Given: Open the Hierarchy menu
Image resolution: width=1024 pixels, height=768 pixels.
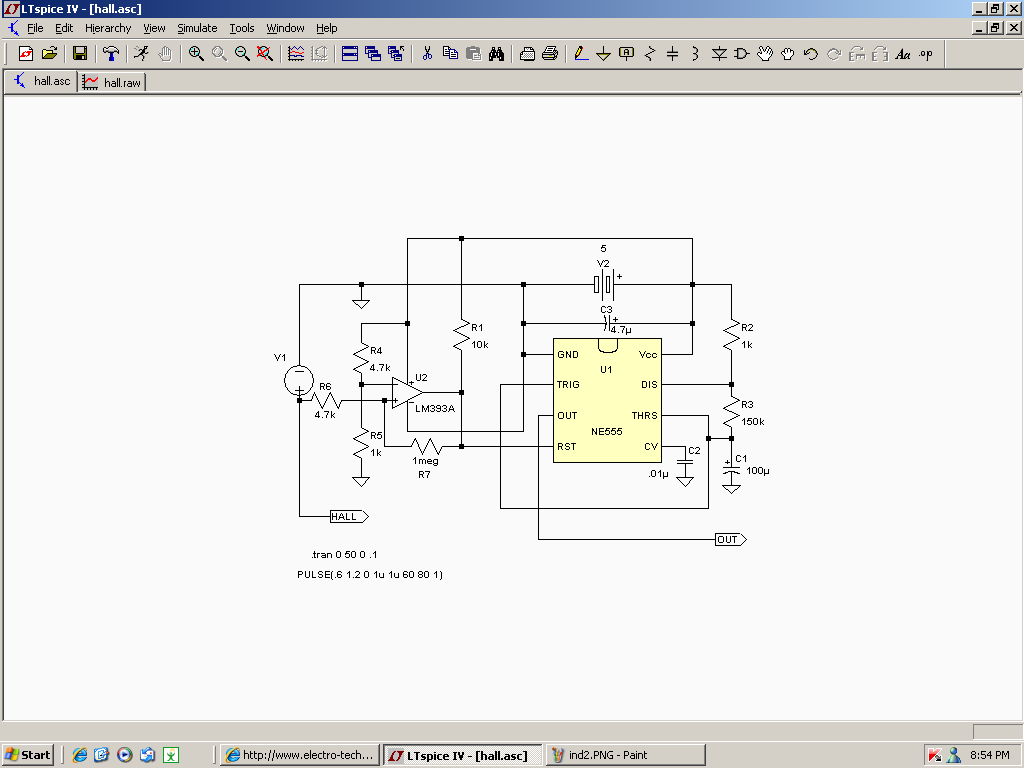Looking at the screenshot, I should coord(108,28).
